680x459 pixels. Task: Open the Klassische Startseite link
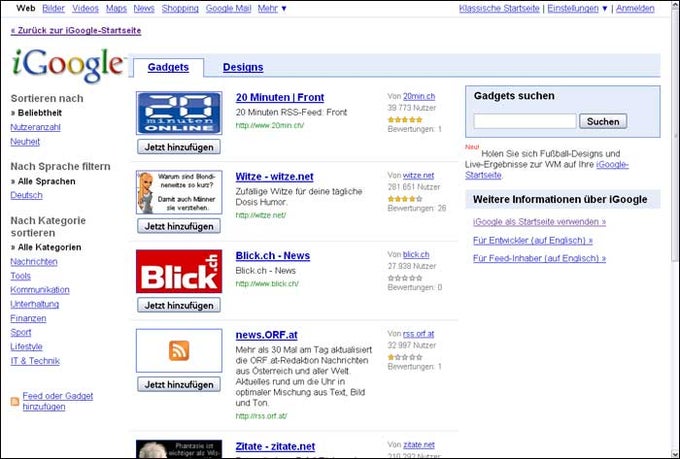point(499,8)
